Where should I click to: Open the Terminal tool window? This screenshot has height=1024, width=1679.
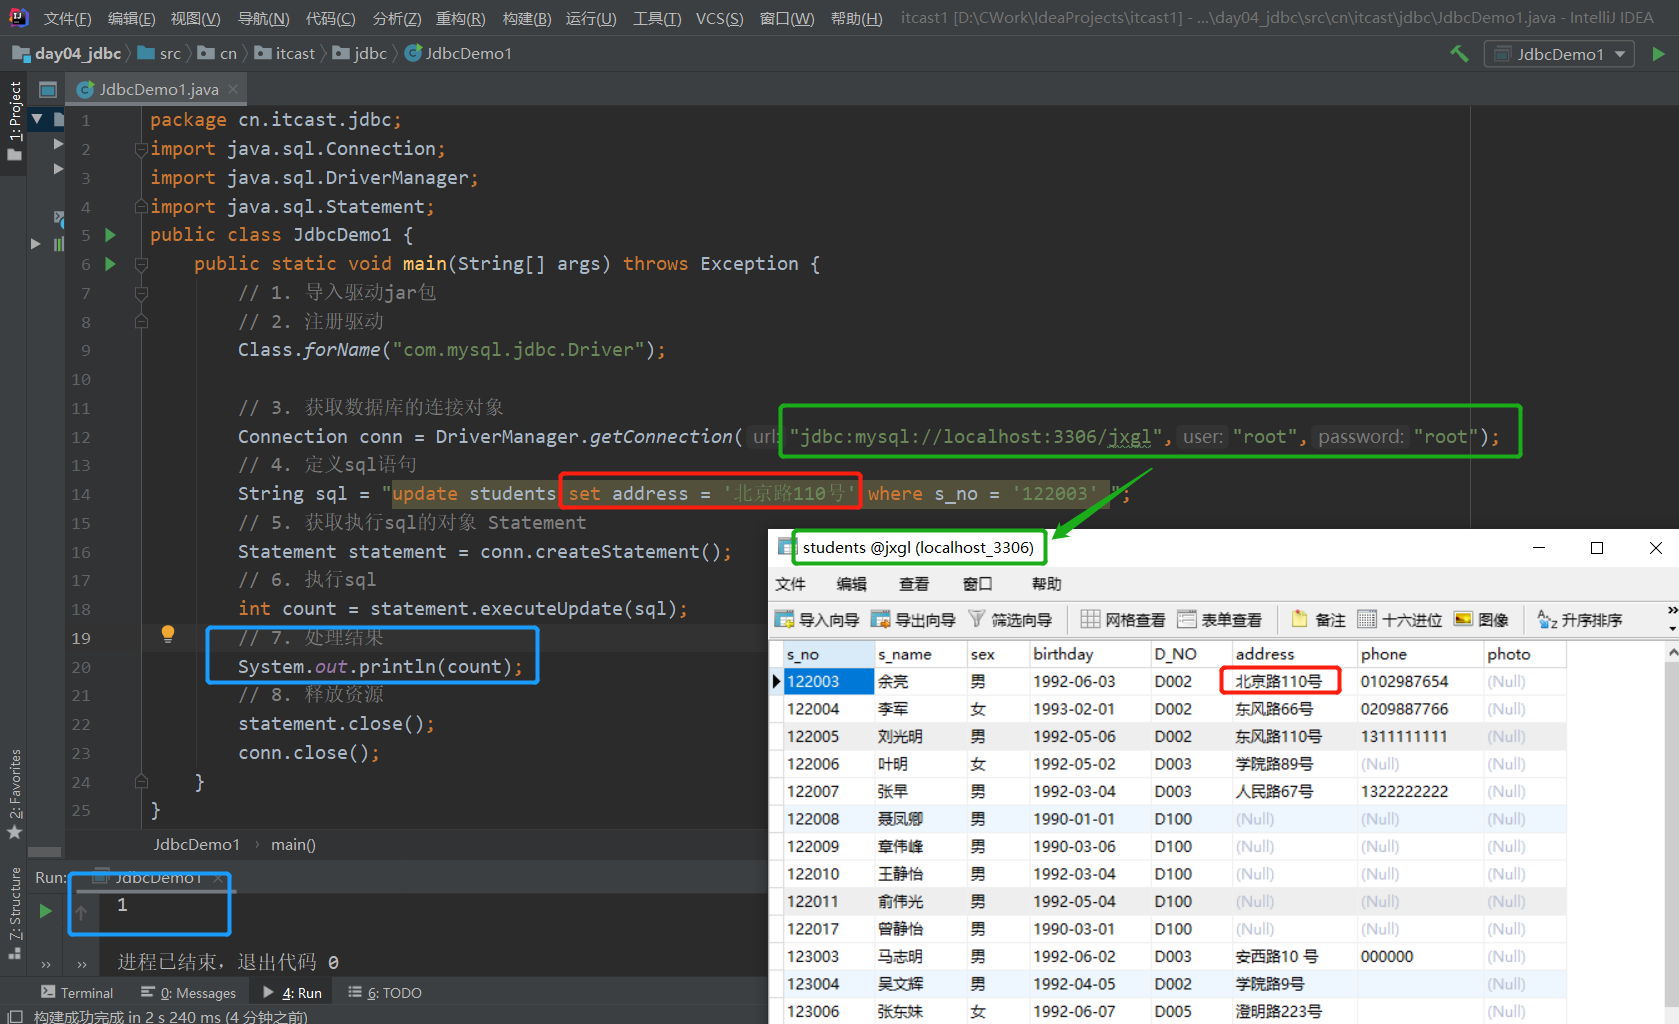(x=77, y=993)
